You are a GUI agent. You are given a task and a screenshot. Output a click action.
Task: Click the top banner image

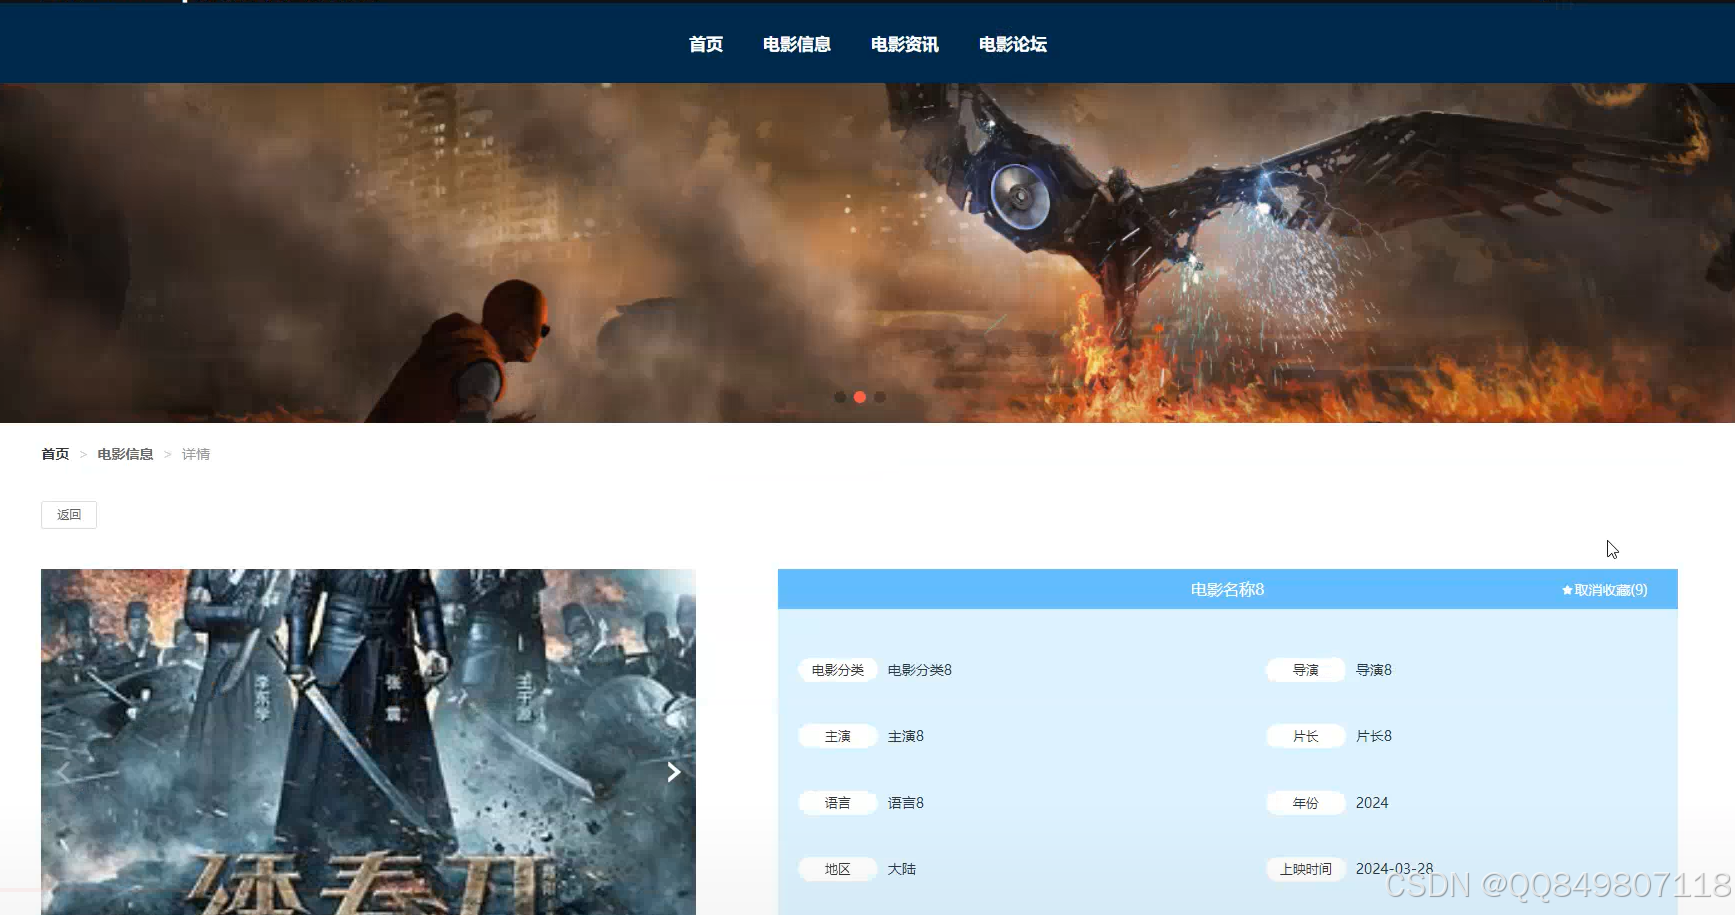pyautogui.click(x=867, y=253)
